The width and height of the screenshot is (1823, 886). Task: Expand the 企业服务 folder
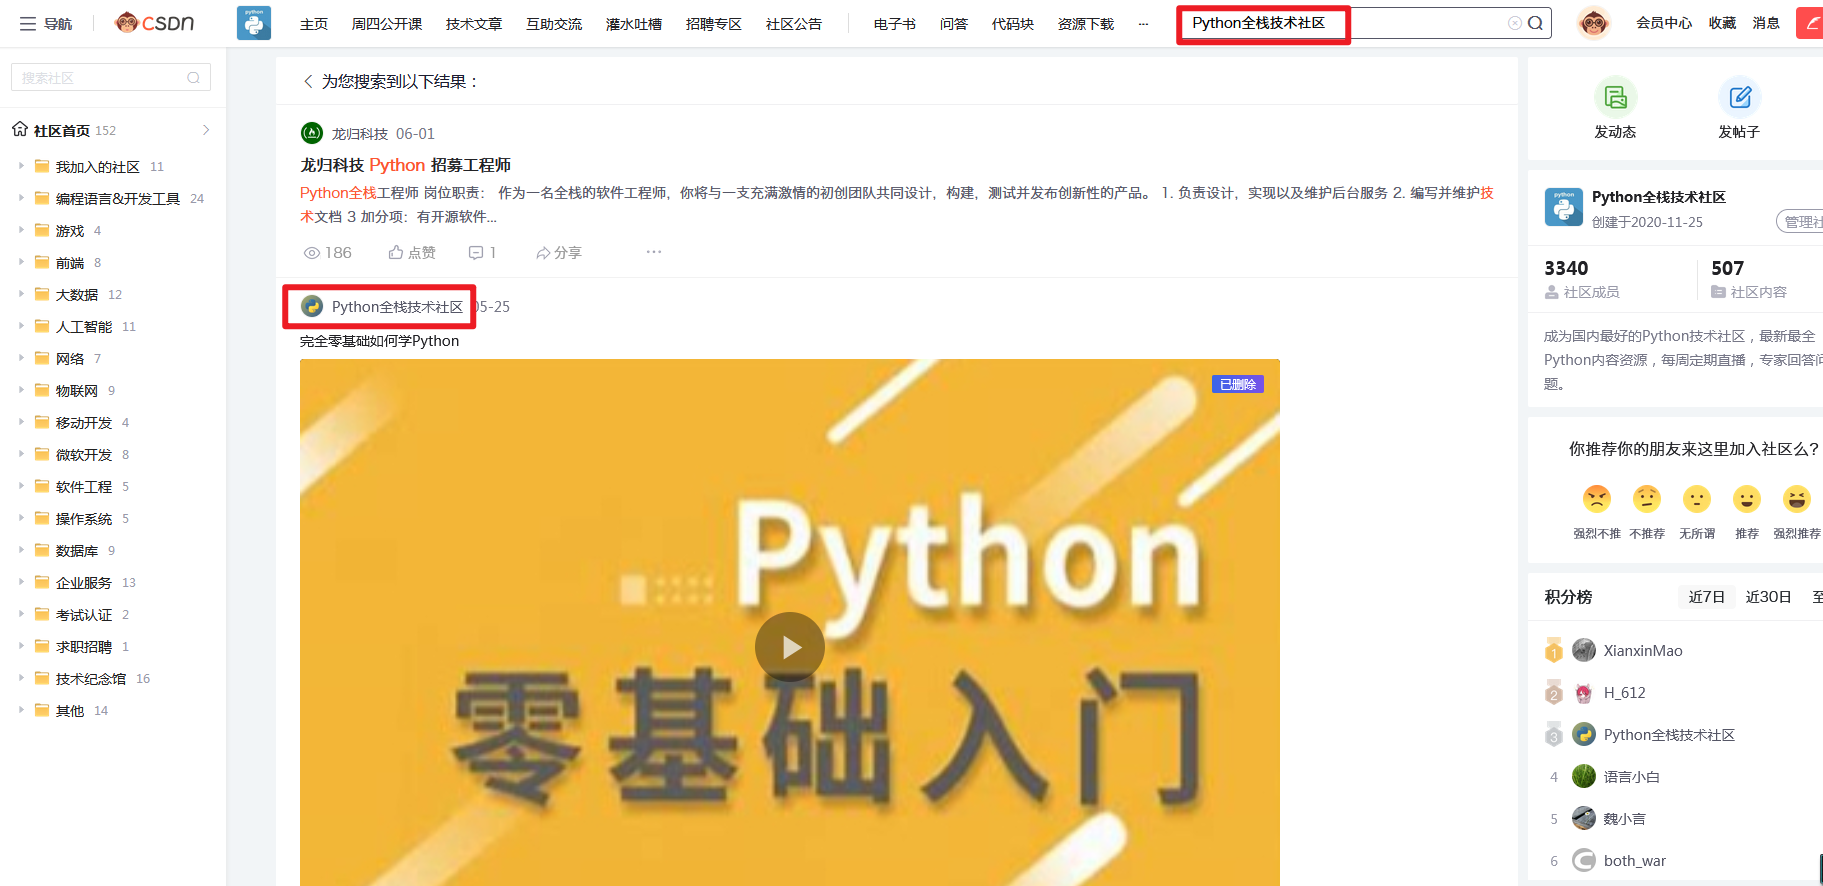coord(21,582)
